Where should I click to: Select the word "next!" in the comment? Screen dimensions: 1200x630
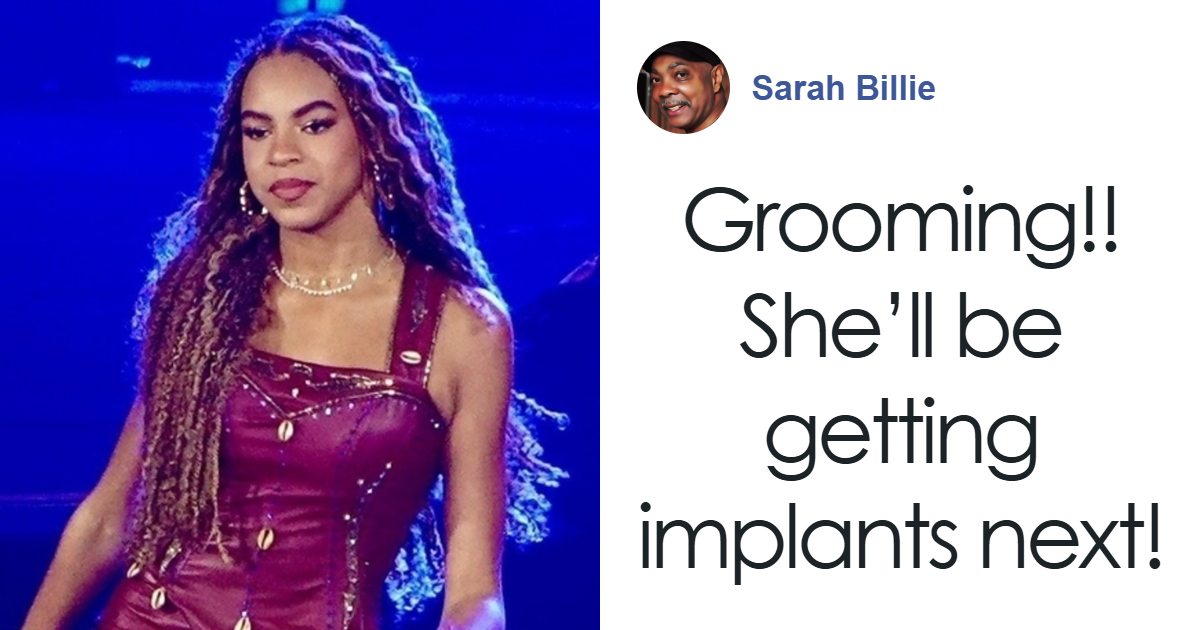pyautogui.click(x=1059, y=537)
